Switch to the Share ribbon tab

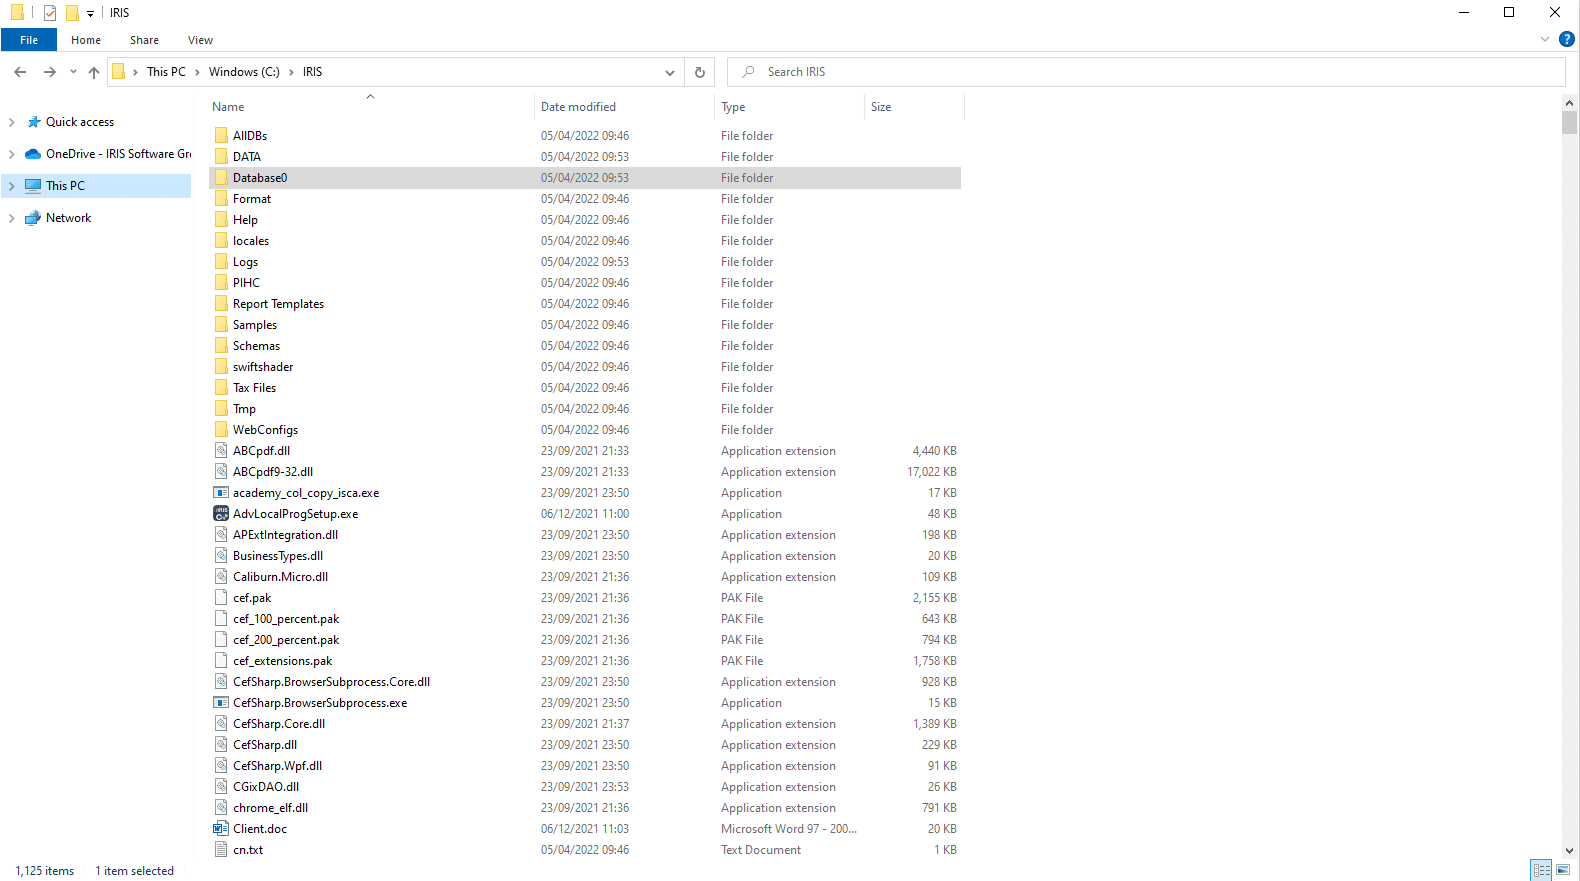tap(144, 40)
